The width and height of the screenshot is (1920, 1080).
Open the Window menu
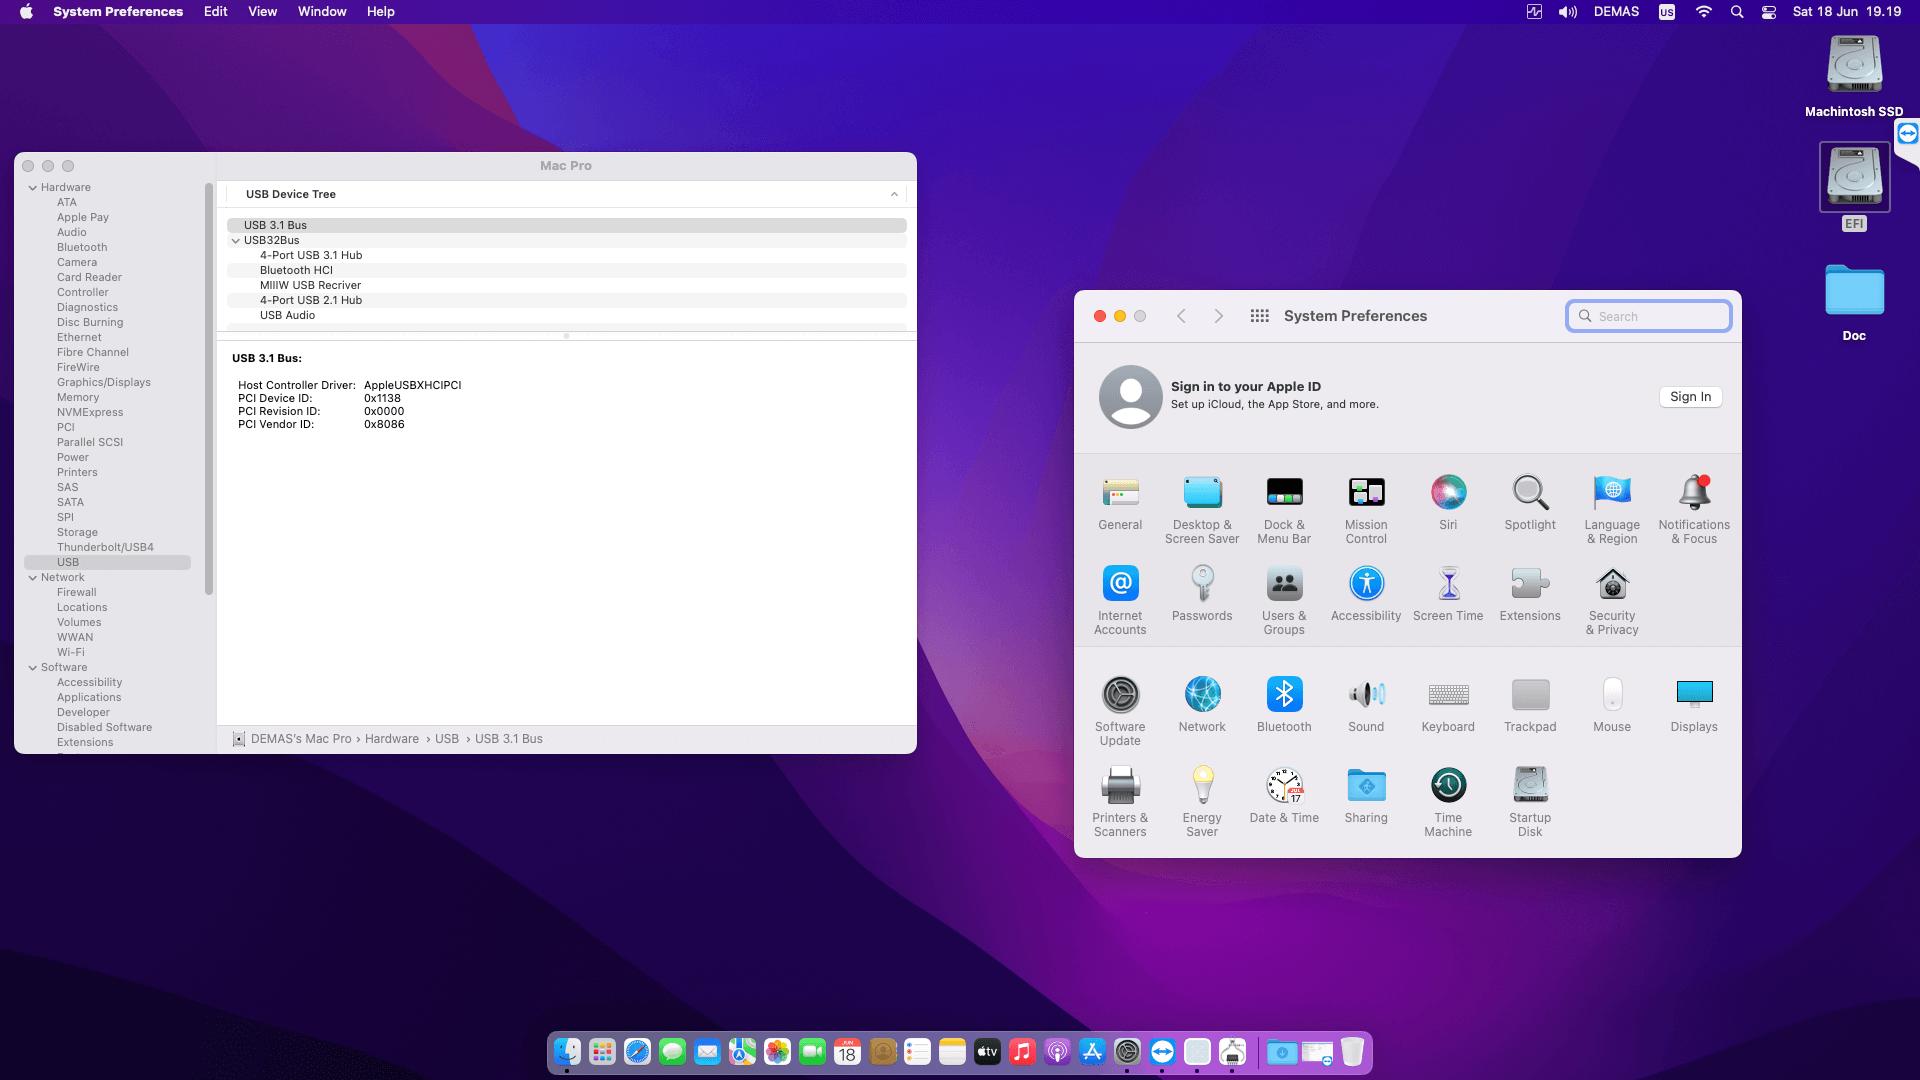321,12
